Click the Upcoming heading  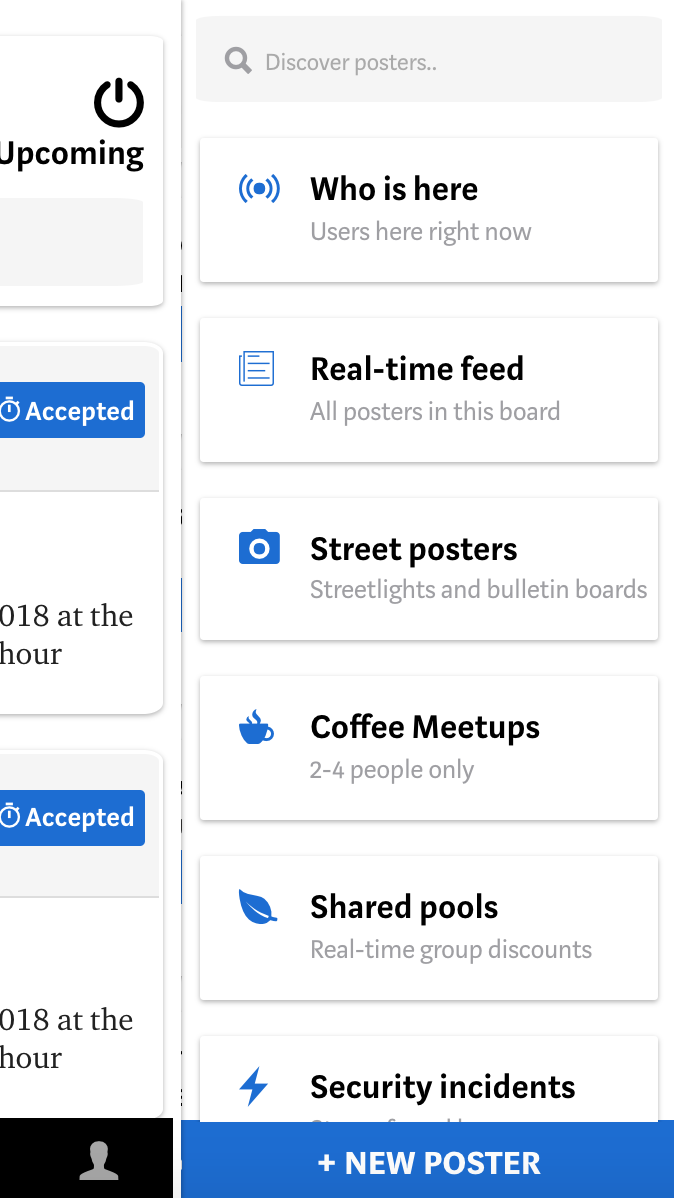[71, 154]
